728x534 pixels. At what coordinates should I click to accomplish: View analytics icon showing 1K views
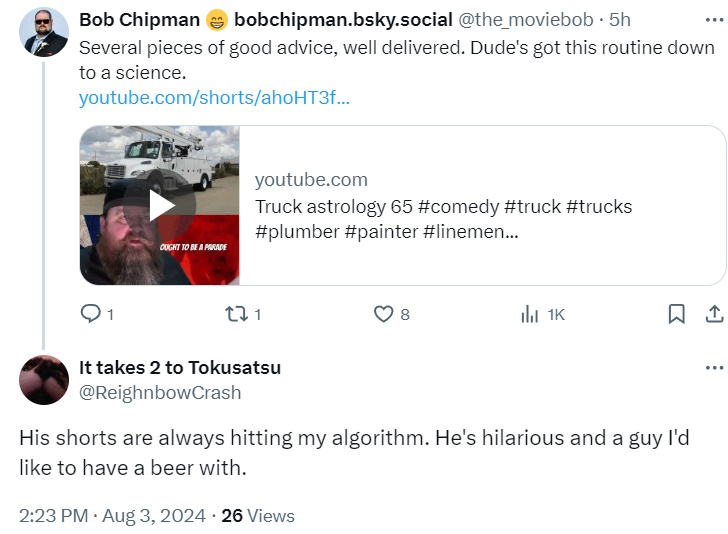[529, 314]
